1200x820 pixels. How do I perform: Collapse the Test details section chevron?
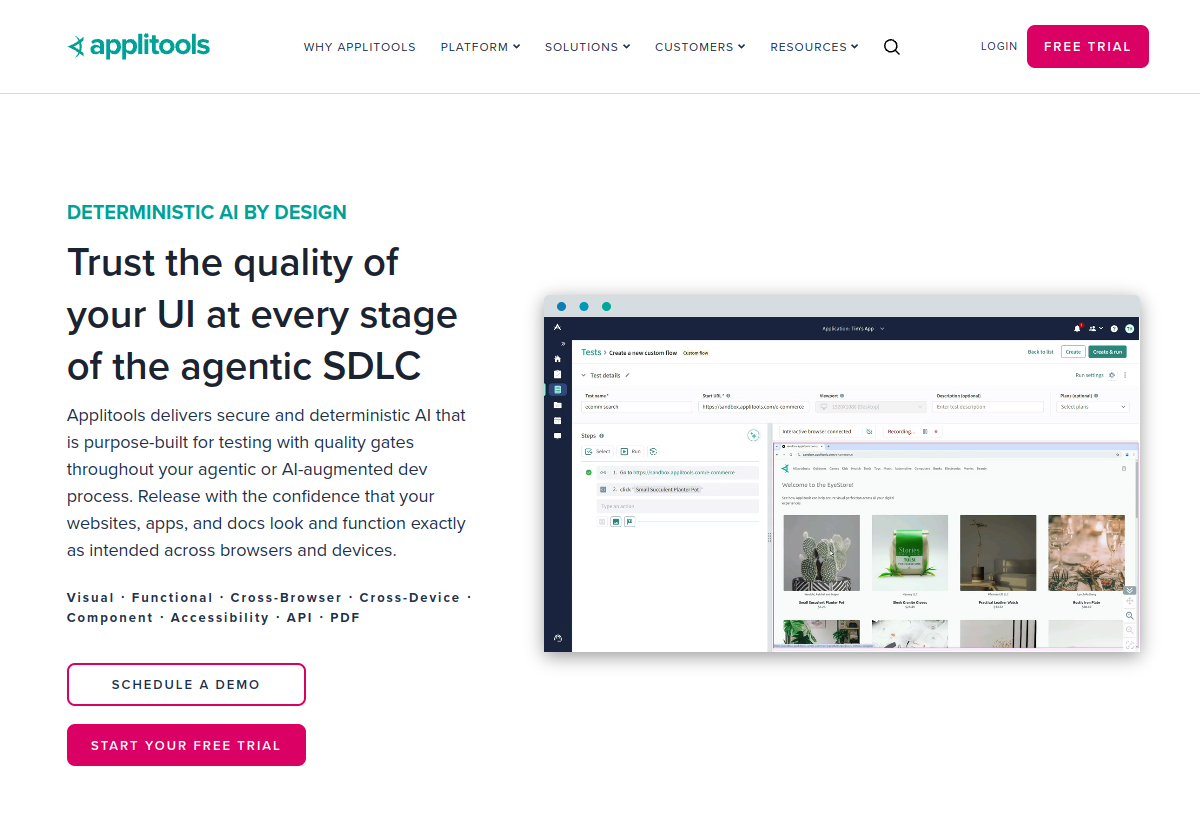[583, 375]
